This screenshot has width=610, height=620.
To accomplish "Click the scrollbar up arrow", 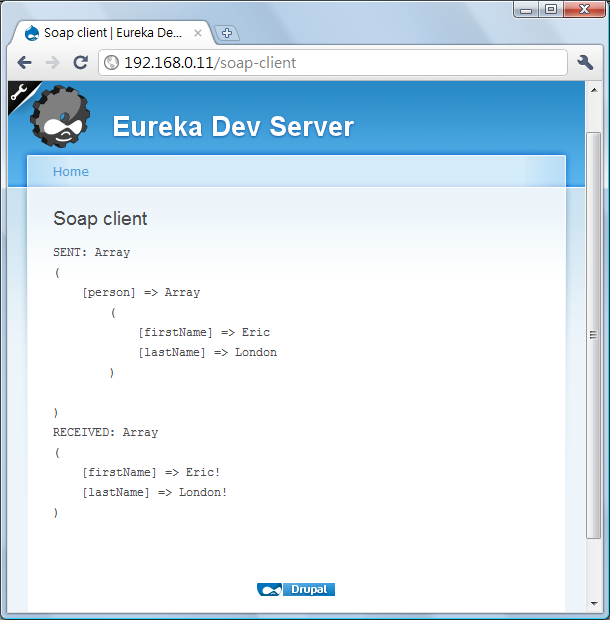I will click(593, 90).
